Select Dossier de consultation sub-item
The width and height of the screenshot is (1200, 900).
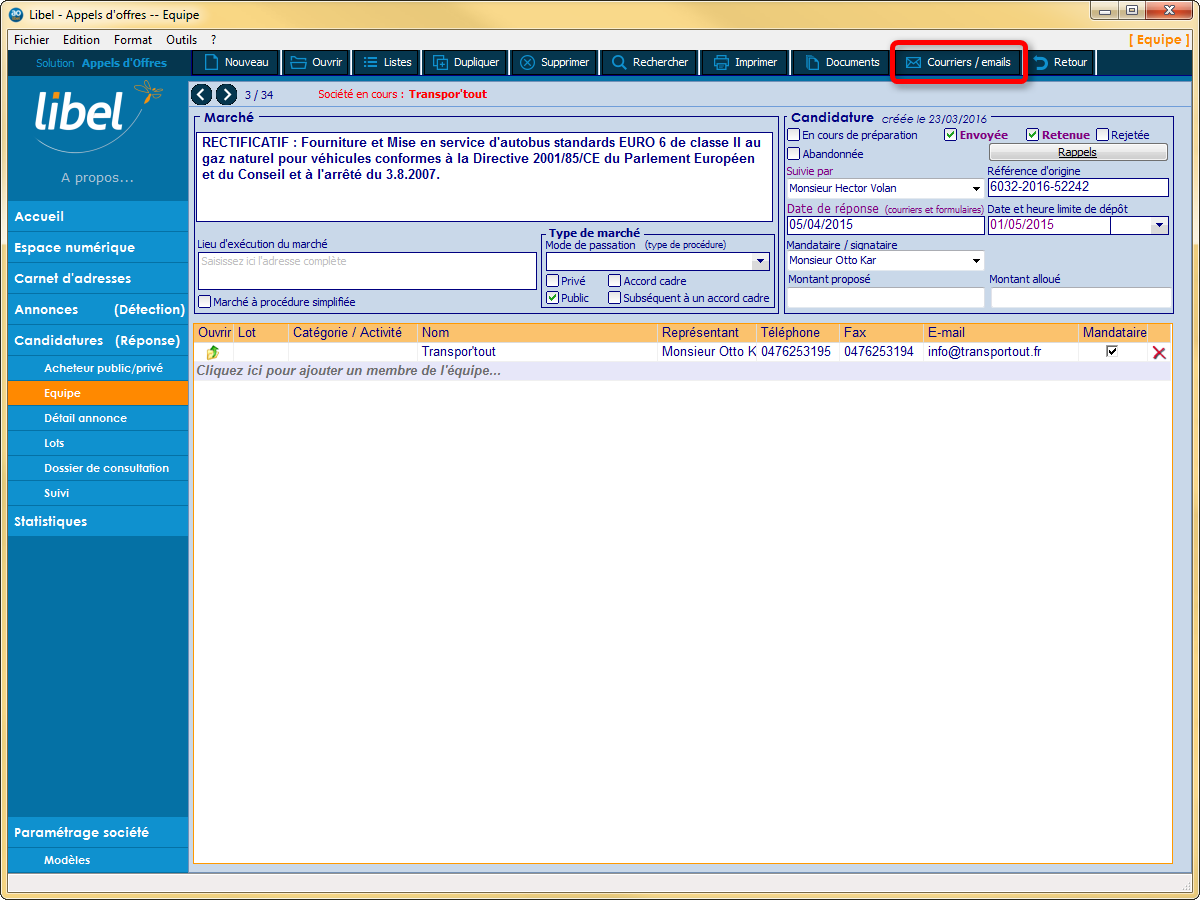coord(97,468)
